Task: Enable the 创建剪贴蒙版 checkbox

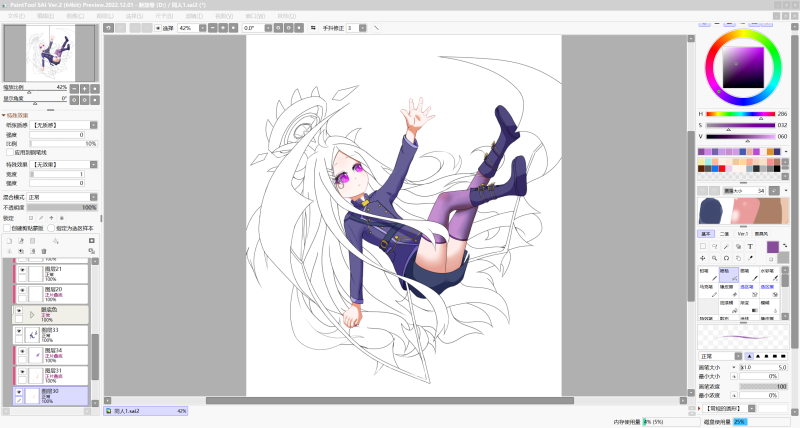Action: [6, 227]
